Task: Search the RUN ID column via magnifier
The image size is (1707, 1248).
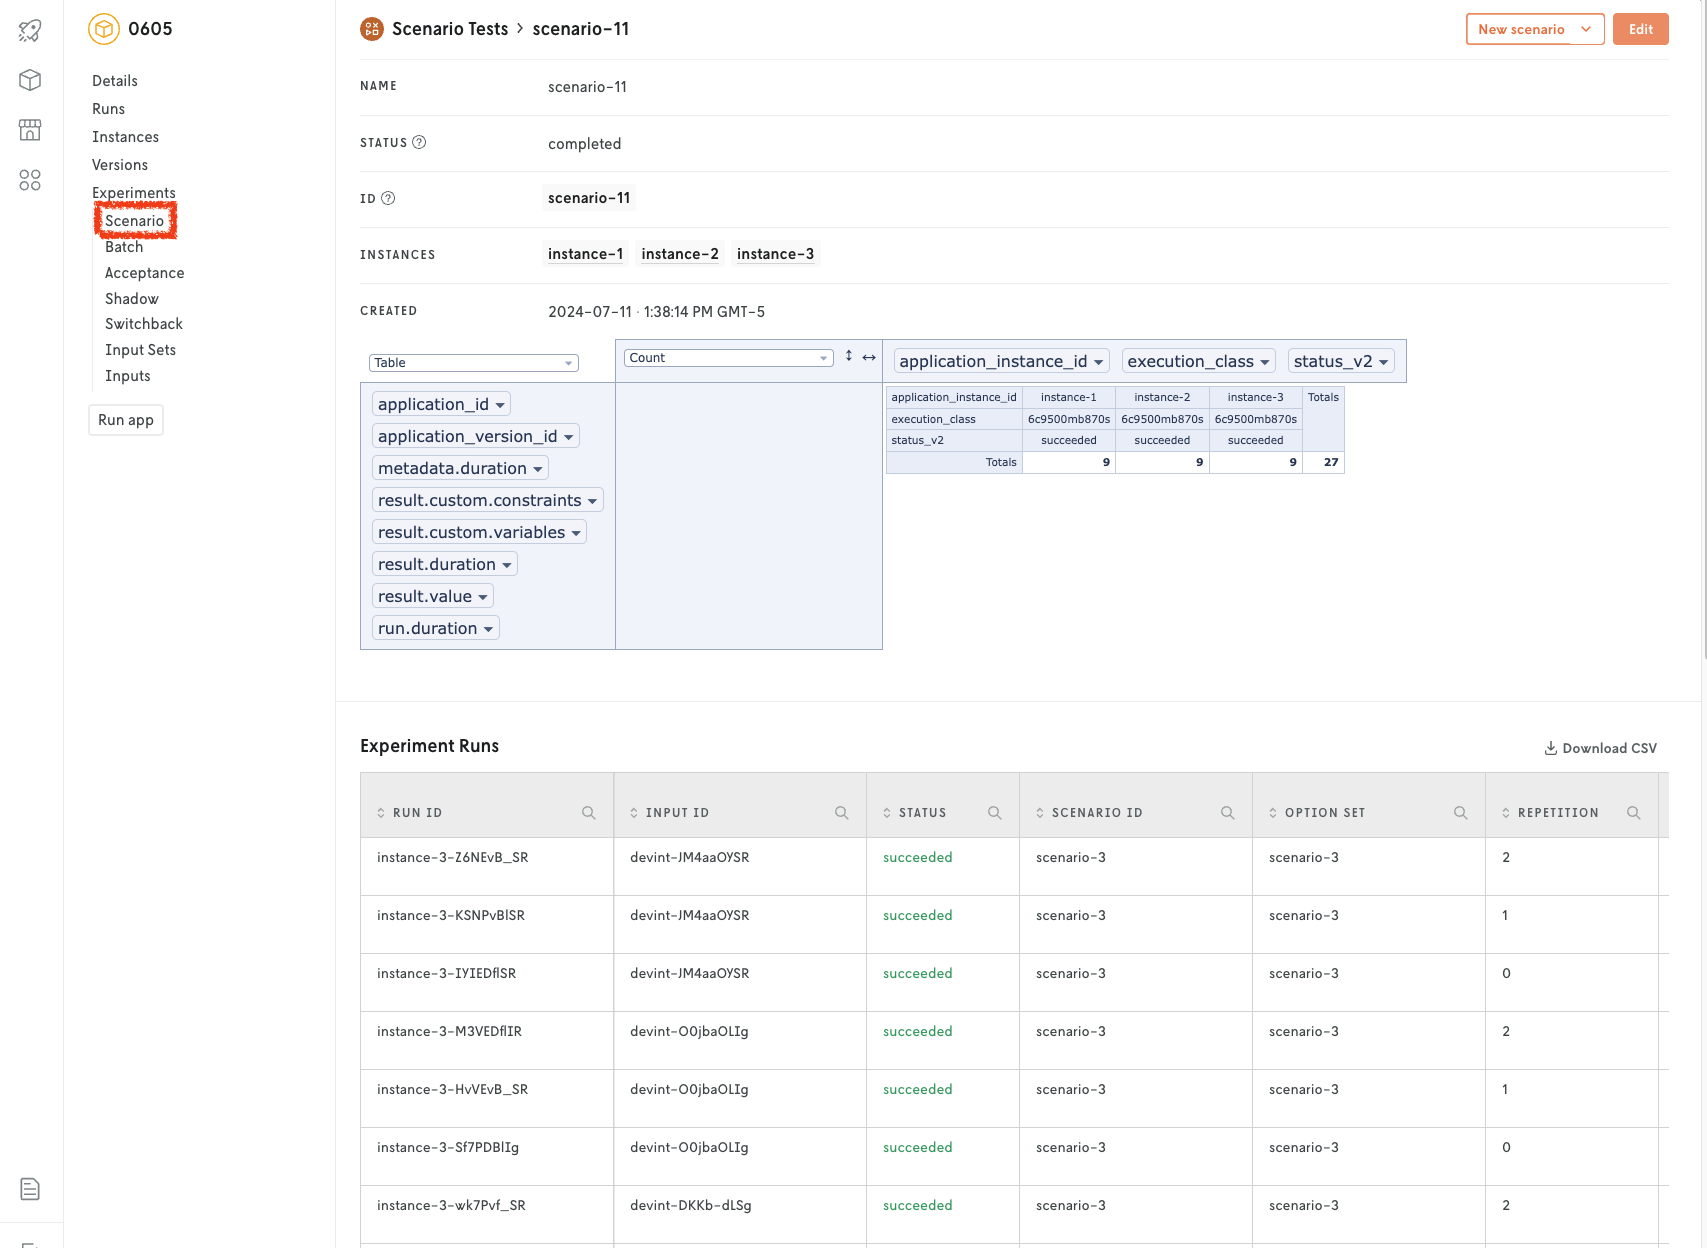Action: (589, 813)
